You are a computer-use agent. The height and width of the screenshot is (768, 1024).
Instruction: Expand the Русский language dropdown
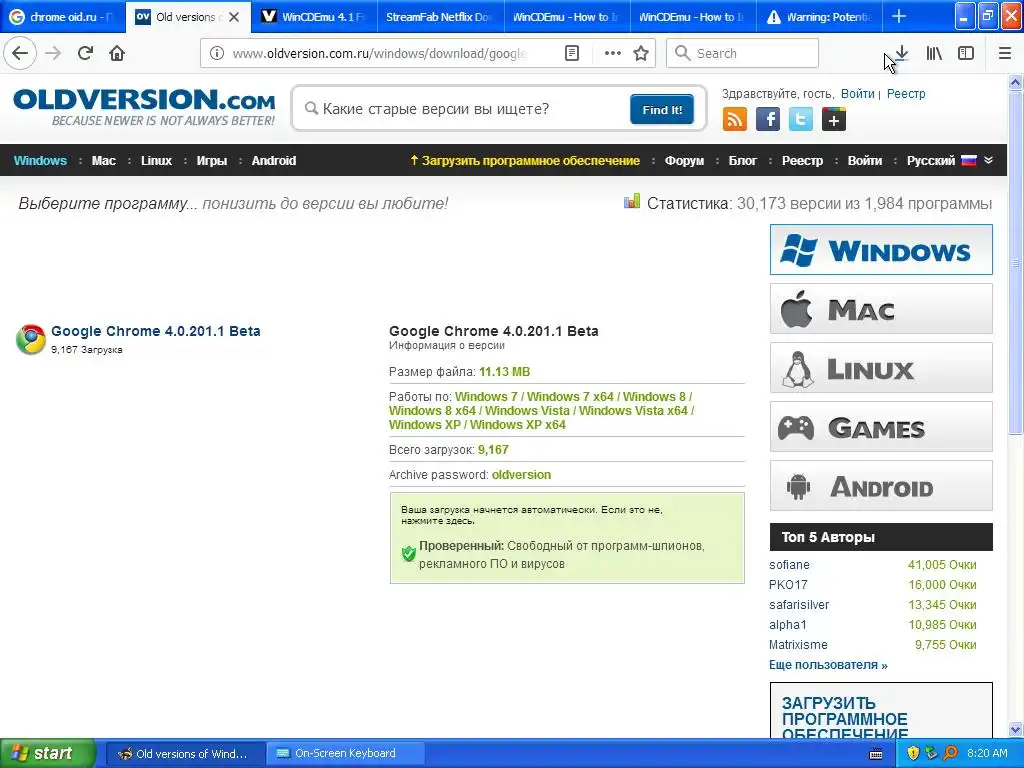click(x=950, y=161)
